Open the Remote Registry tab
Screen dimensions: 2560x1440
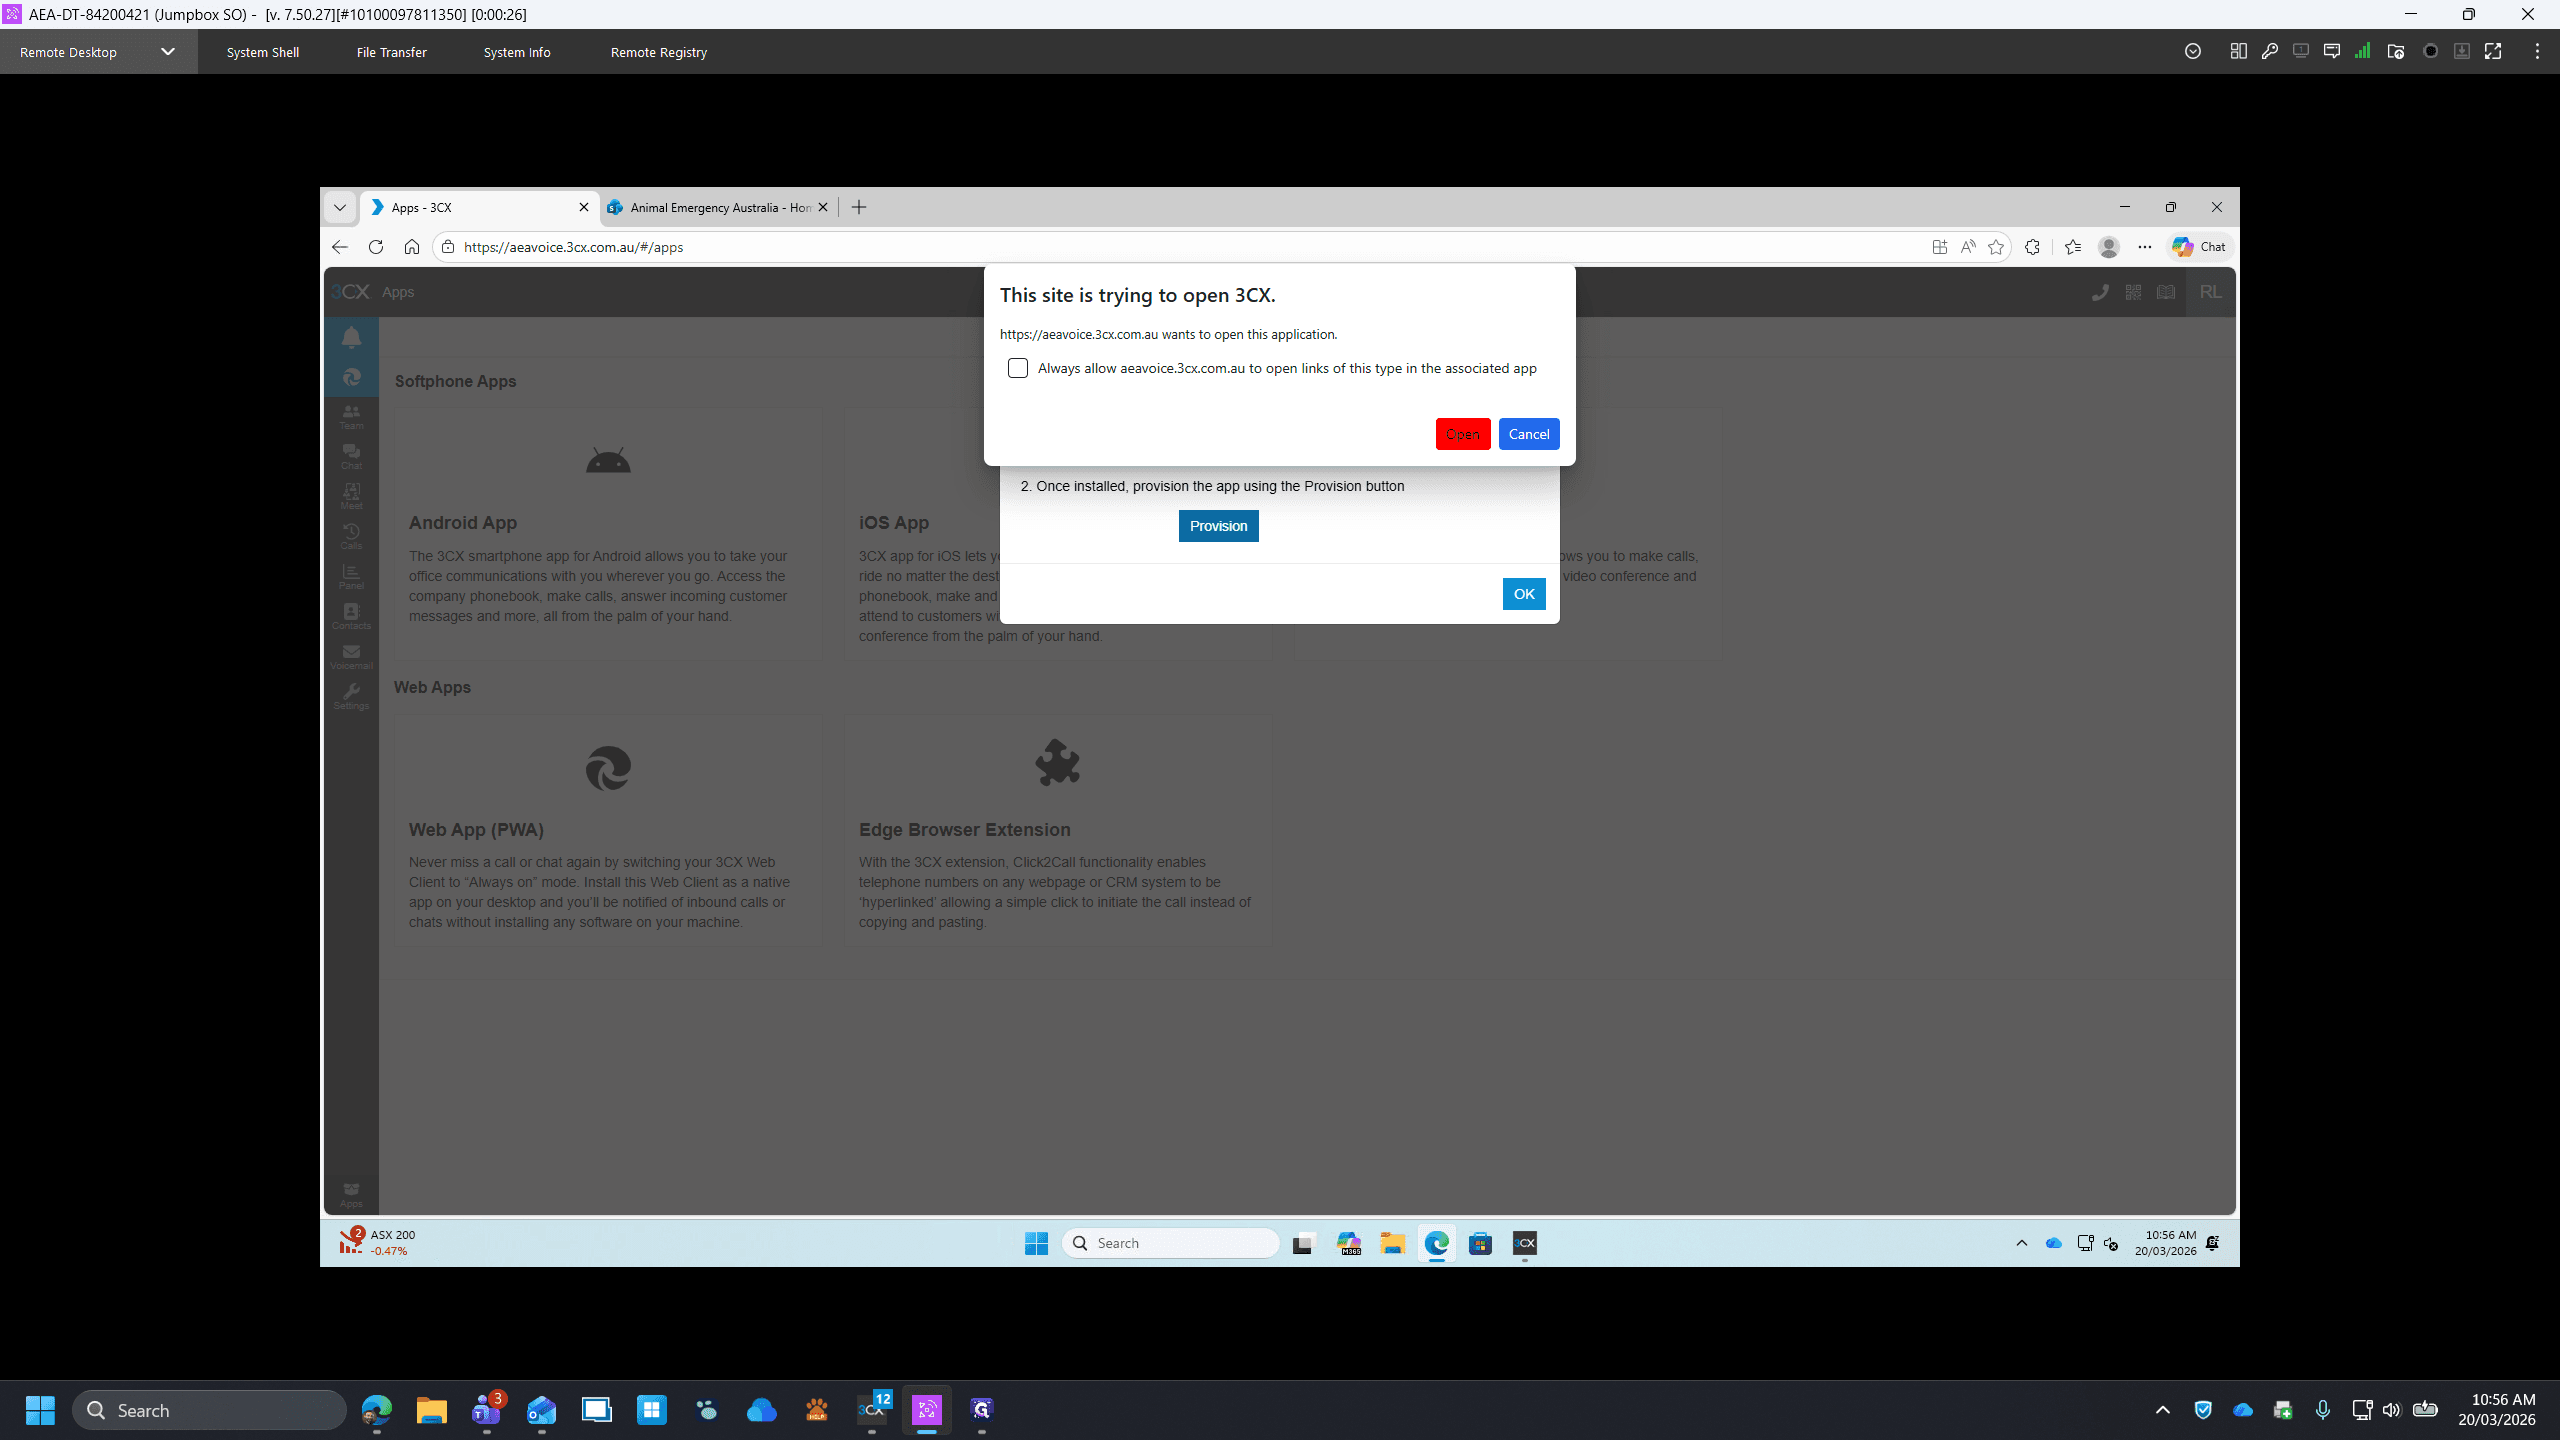pos(659,52)
